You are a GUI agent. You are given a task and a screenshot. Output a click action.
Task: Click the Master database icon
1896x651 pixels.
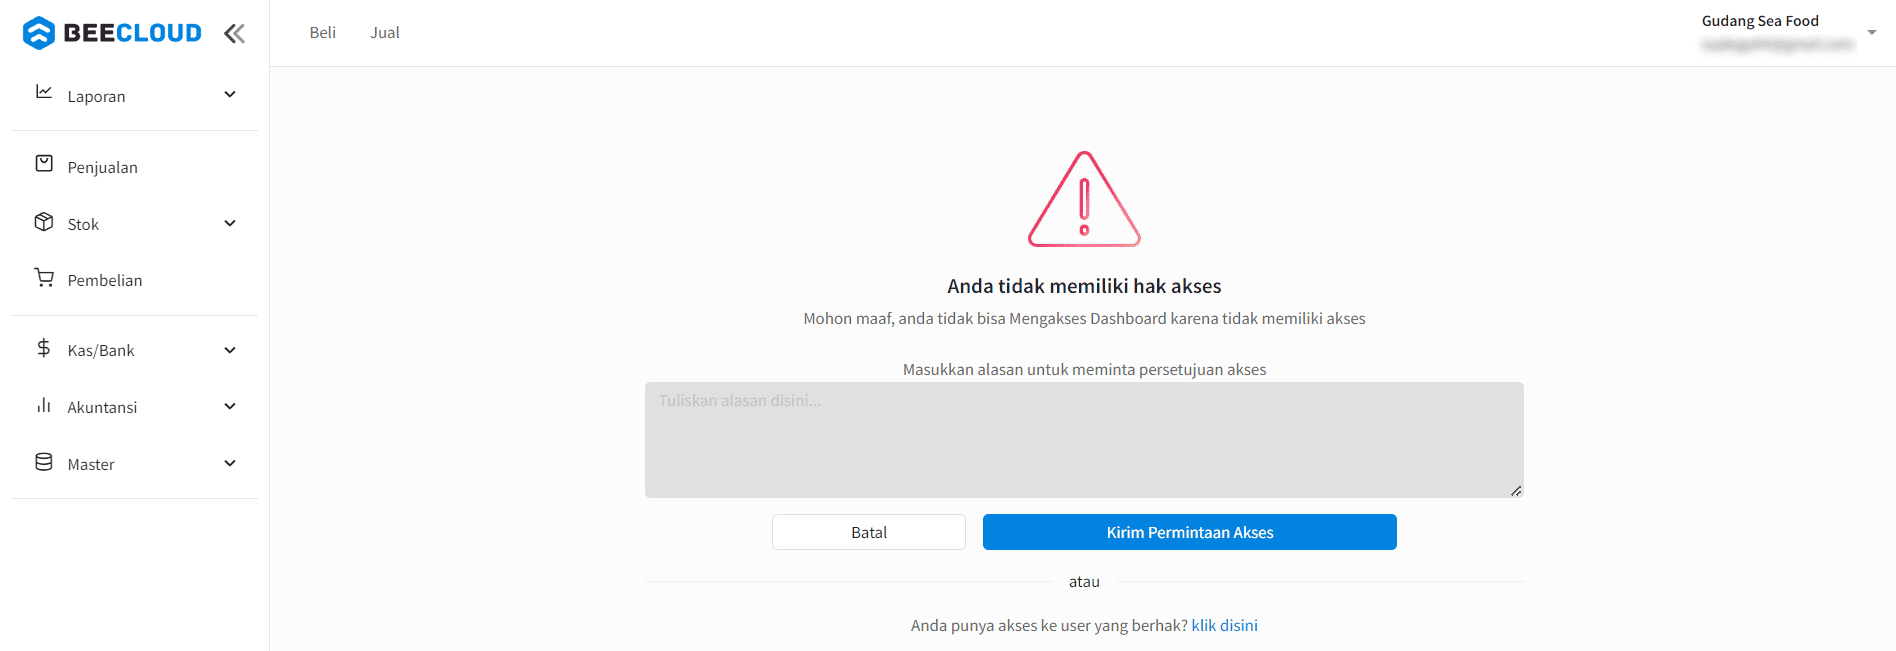click(x=44, y=462)
